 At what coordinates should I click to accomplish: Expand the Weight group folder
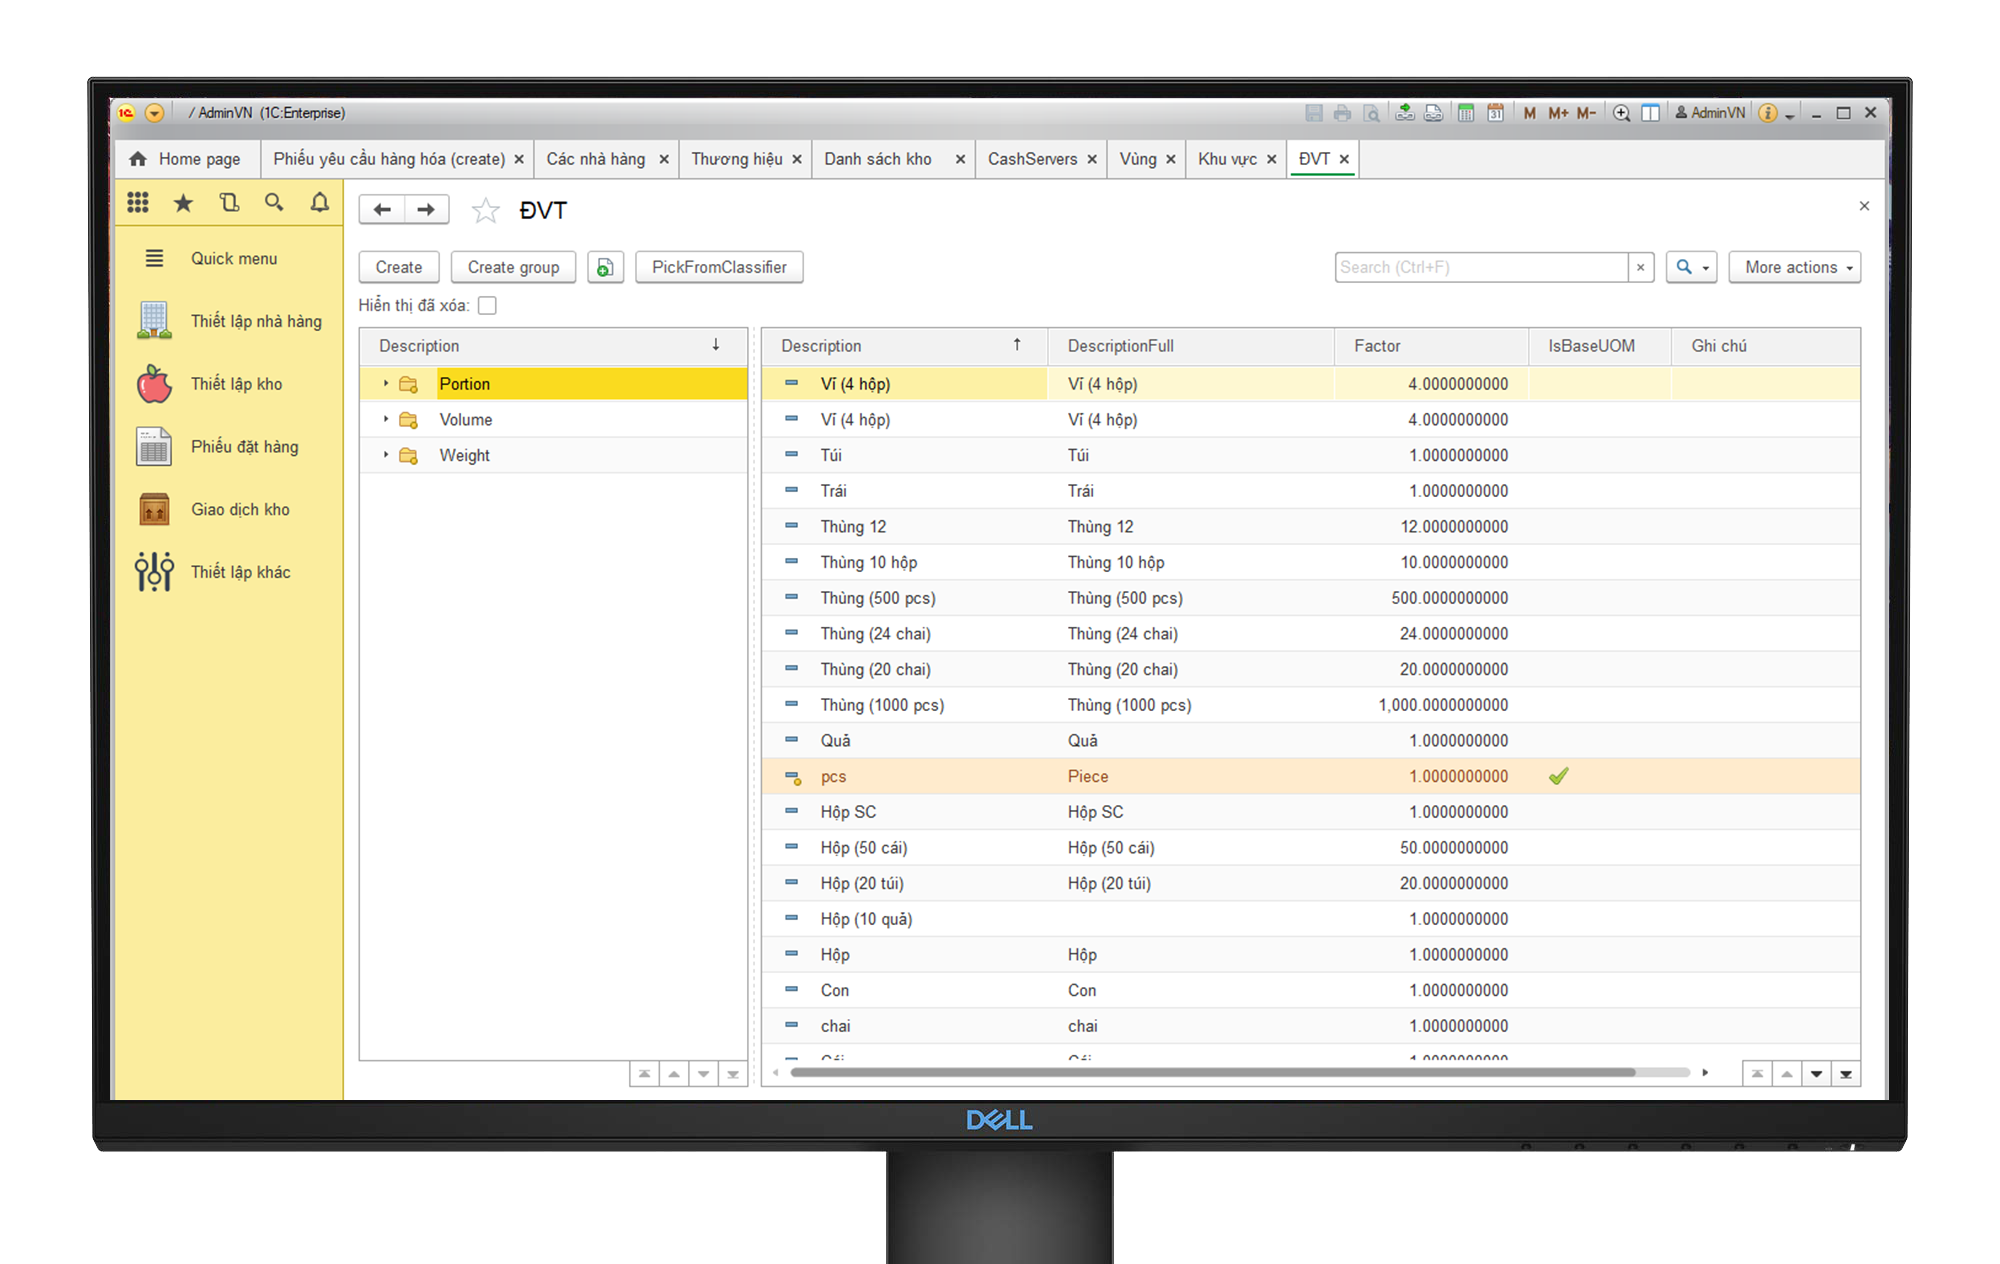point(386,455)
